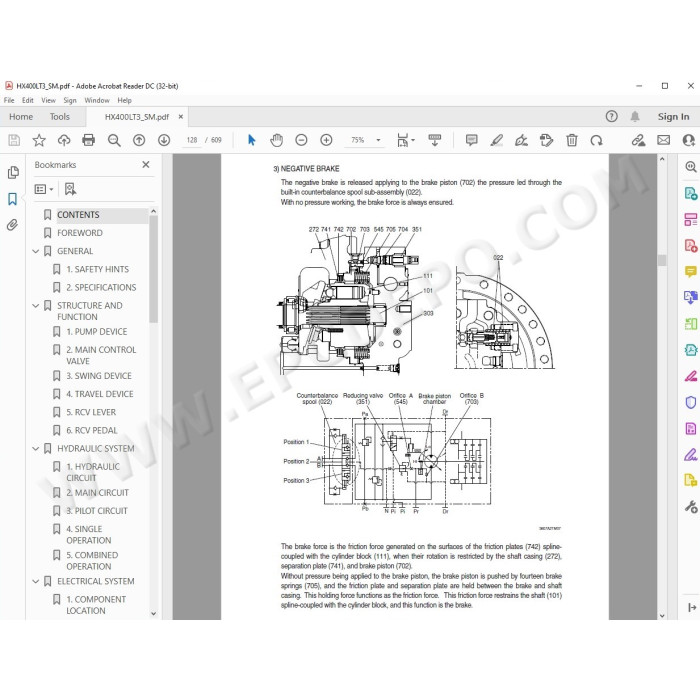The height and width of the screenshot is (700, 700).
Task: Open the Edit menu
Action: coord(28,100)
